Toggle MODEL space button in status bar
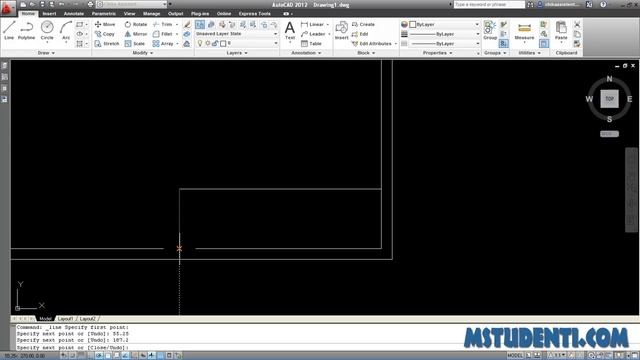The height and width of the screenshot is (360, 640). [x=515, y=356]
